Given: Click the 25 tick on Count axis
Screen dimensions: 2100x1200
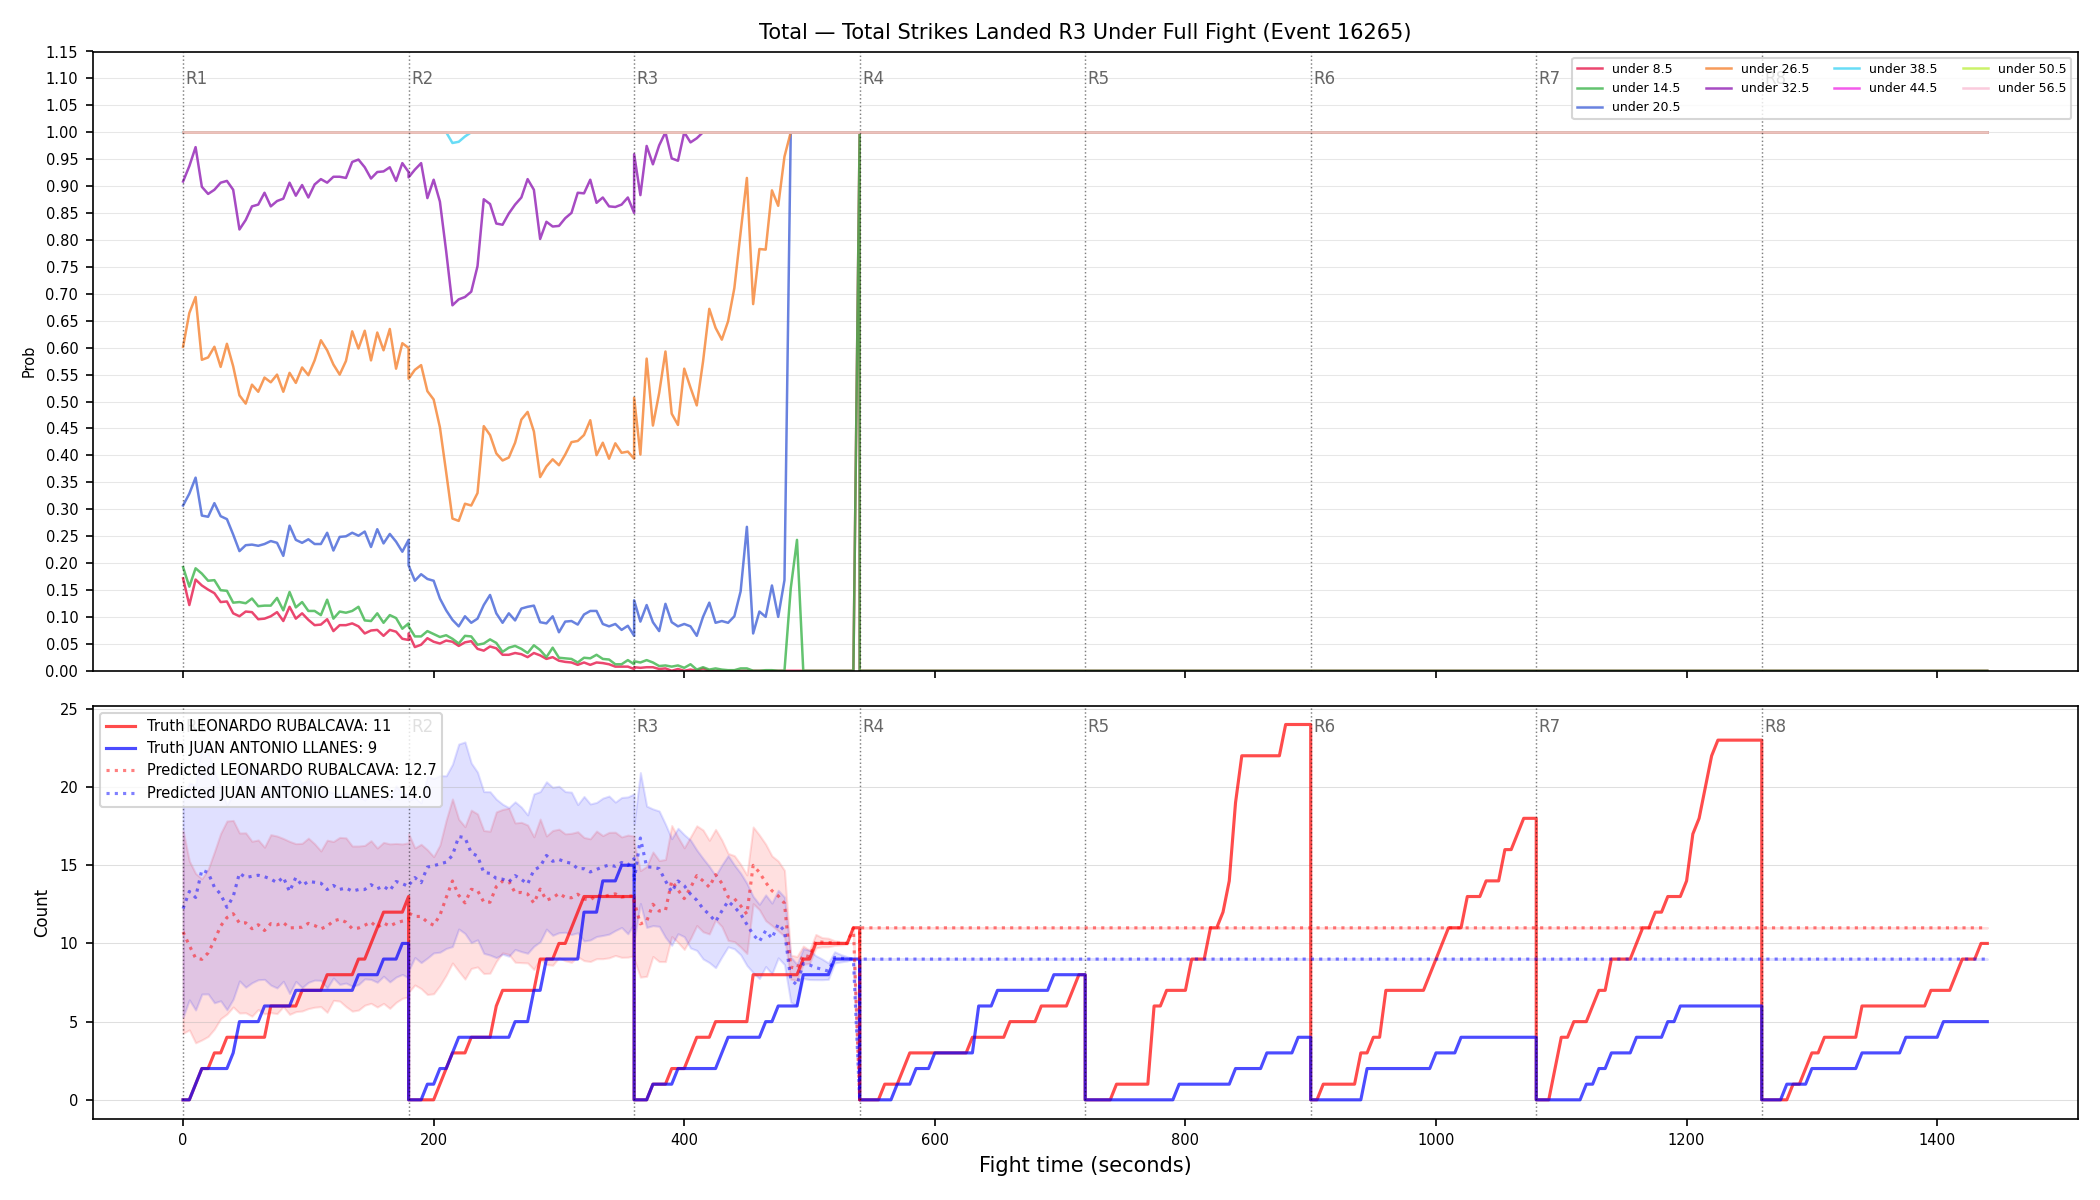Looking at the screenshot, I should click(69, 709).
